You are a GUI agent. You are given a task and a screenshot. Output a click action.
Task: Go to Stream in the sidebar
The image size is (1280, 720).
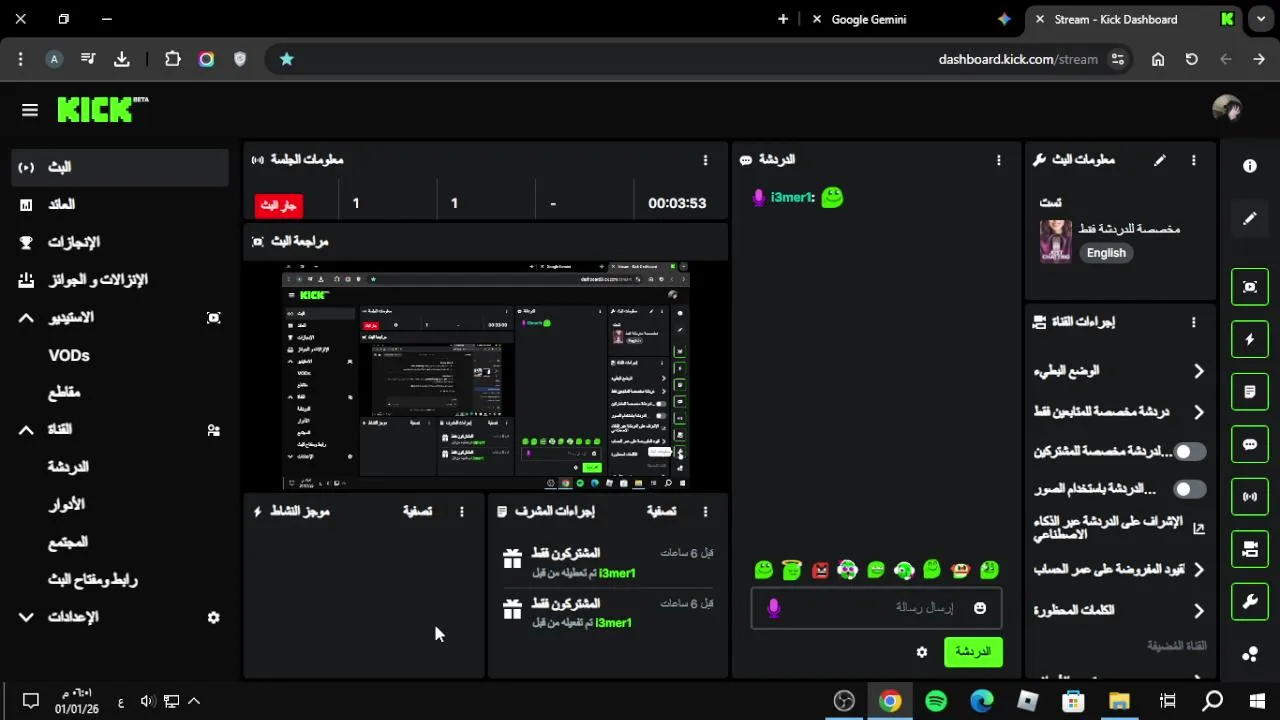point(120,167)
